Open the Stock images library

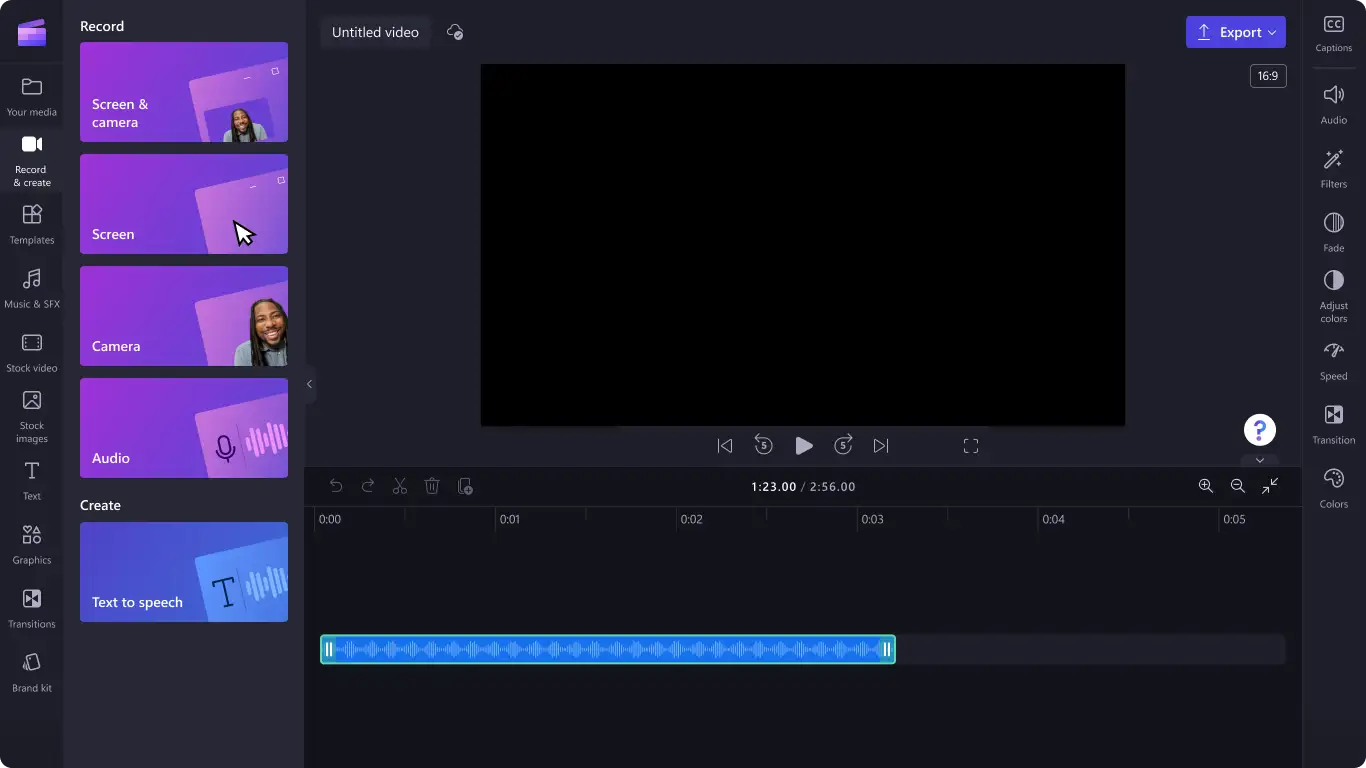click(x=32, y=417)
